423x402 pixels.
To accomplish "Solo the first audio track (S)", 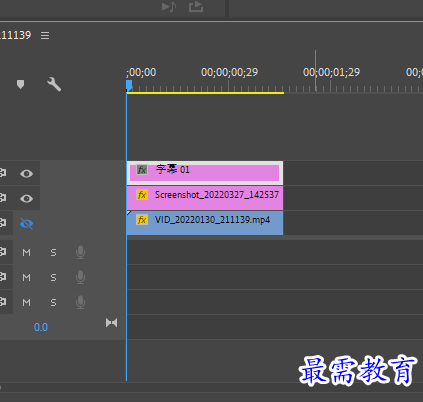I will coord(53,253).
